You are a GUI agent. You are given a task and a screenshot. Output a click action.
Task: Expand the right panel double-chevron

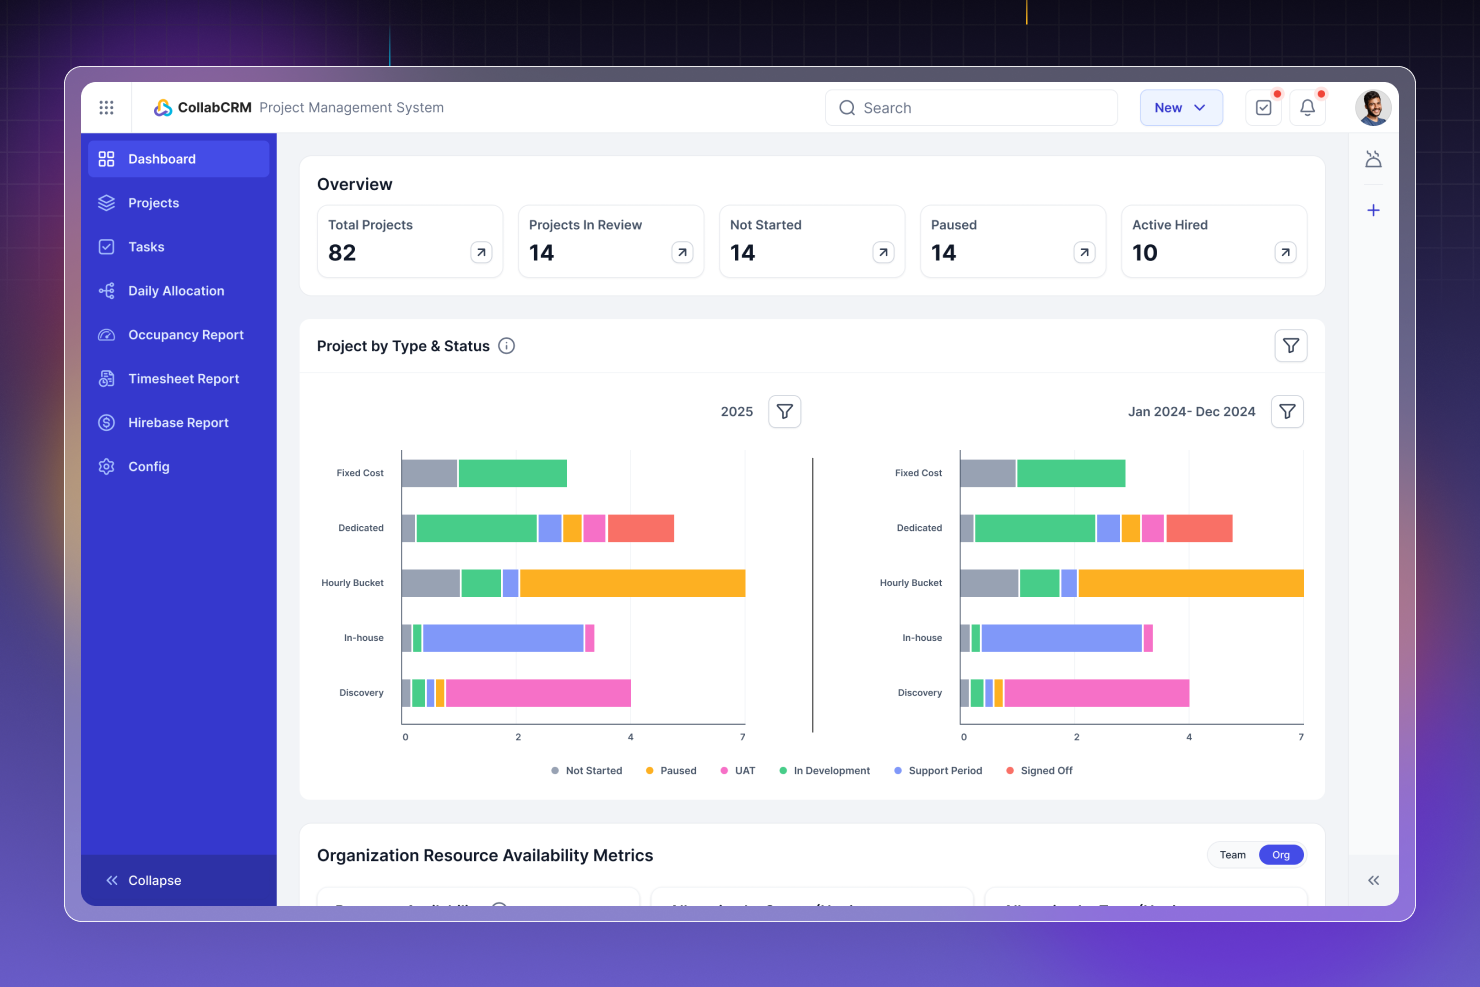pos(1373,881)
